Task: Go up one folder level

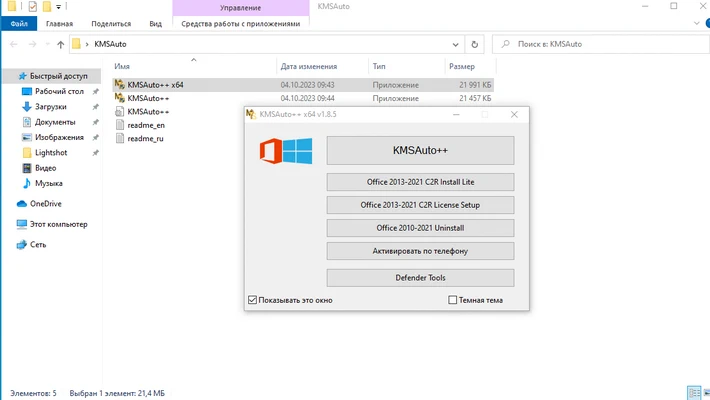Action: click(x=61, y=44)
